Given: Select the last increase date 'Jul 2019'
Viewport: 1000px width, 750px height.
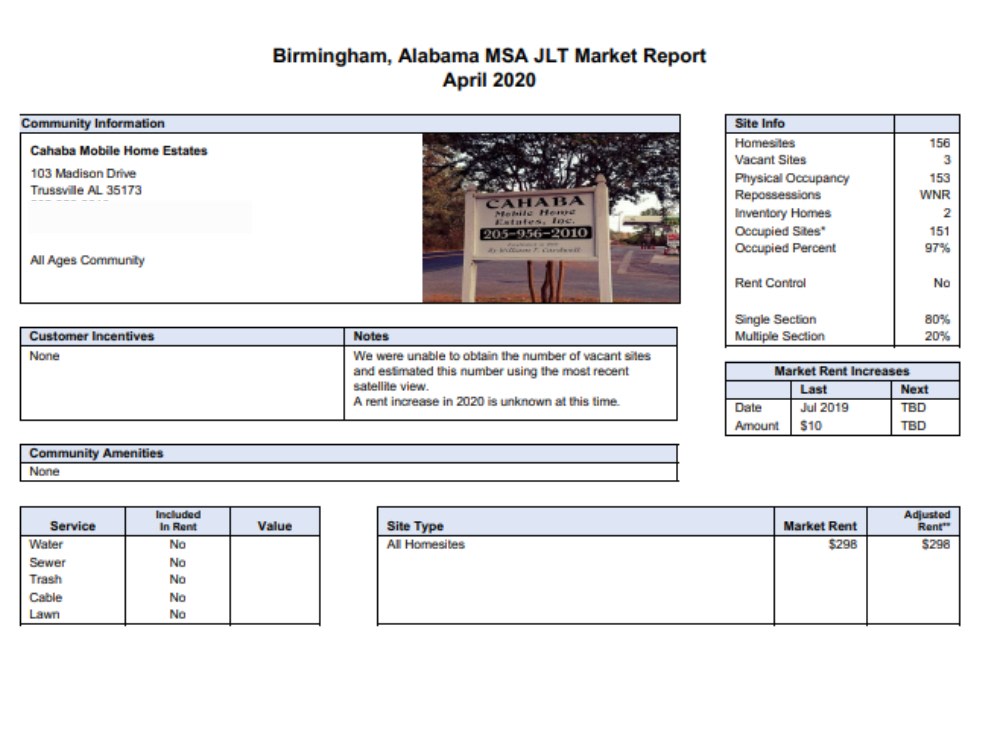Looking at the screenshot, I should click(x=824, y=408).
